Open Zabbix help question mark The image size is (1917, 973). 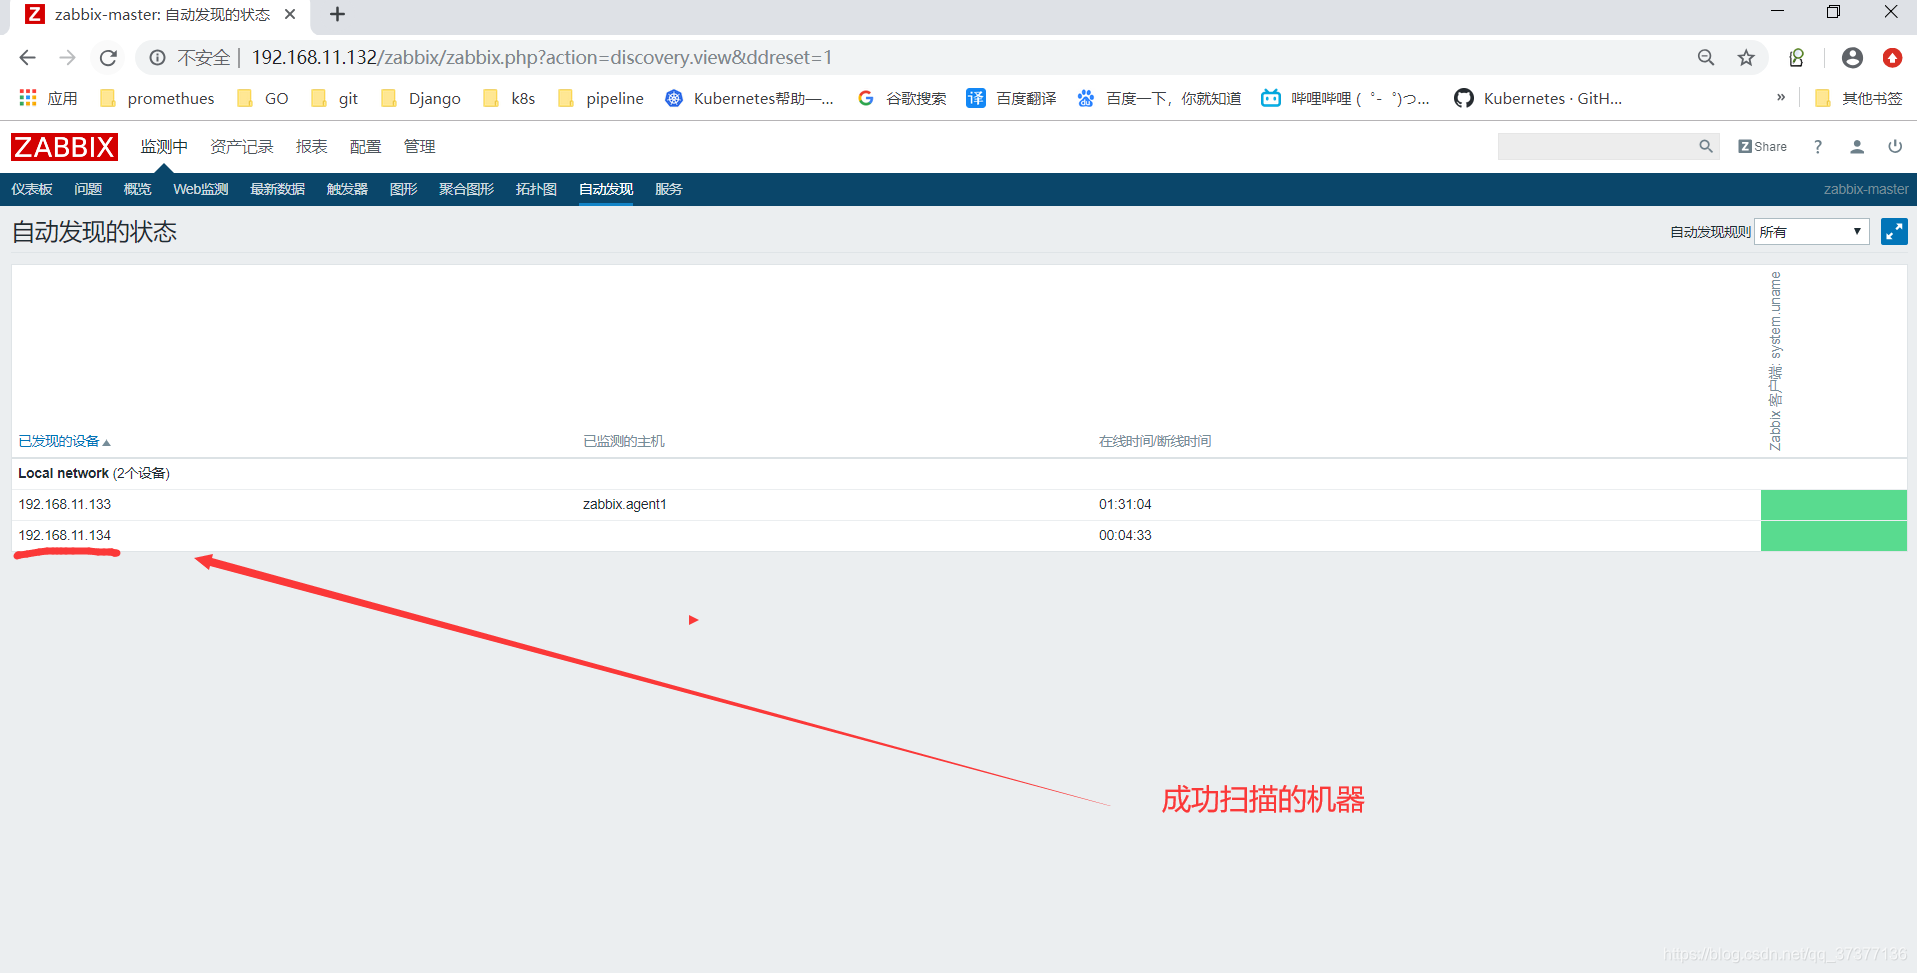click(x=1818, y=147)
